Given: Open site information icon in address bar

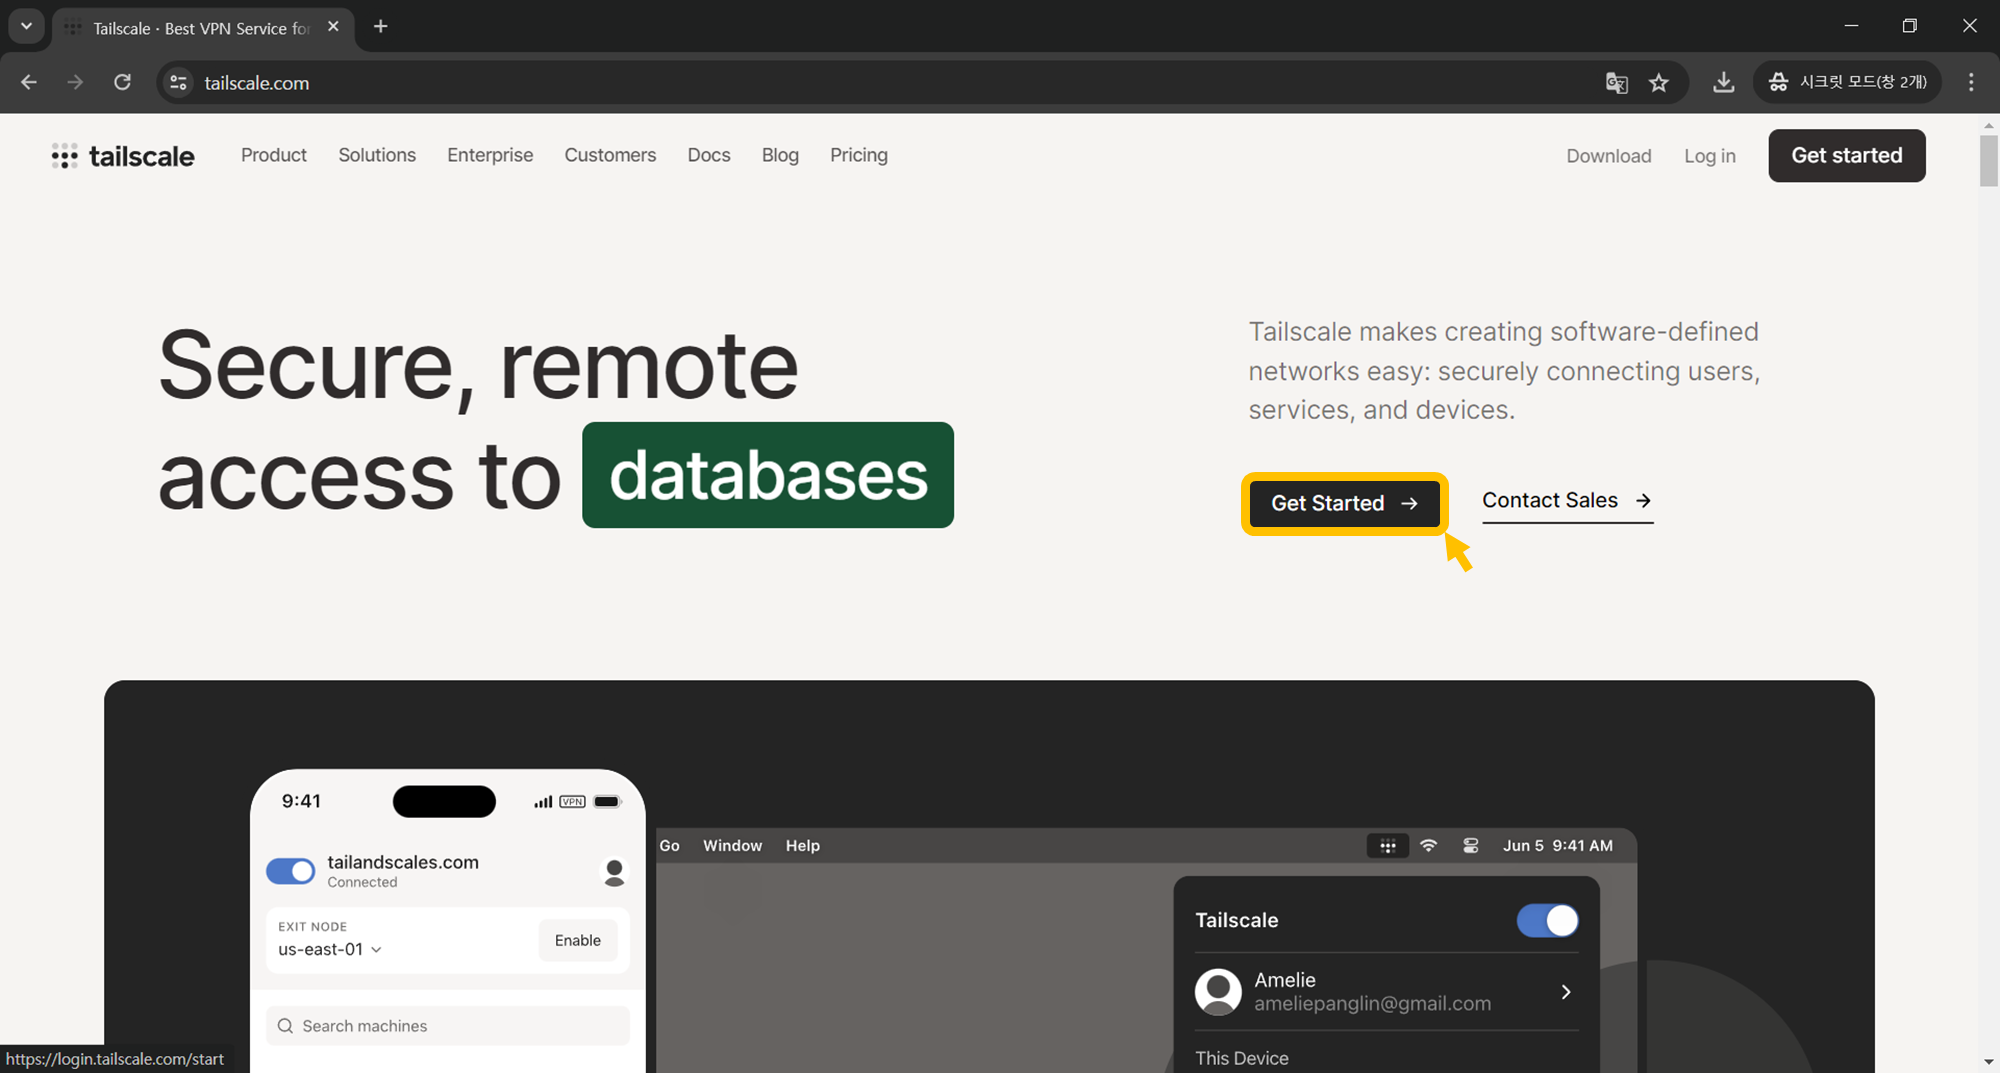Looking at the screenshot, I should tap(178, 82).
